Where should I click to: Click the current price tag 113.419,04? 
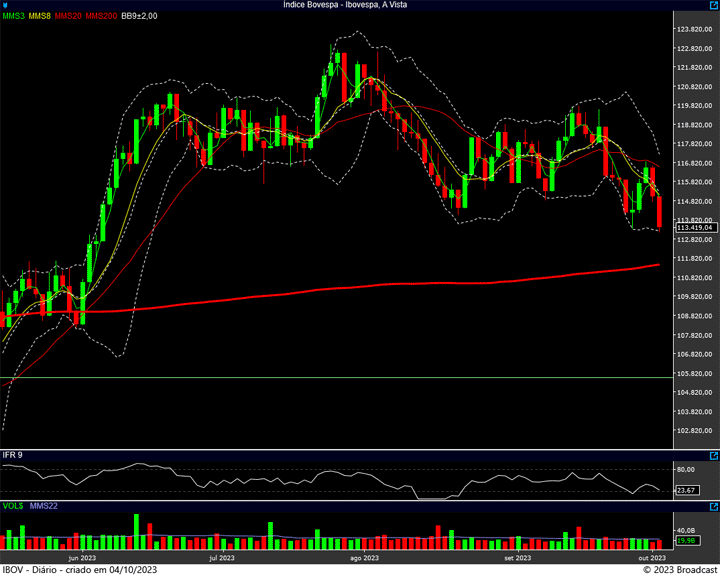[x=693, y=228]
